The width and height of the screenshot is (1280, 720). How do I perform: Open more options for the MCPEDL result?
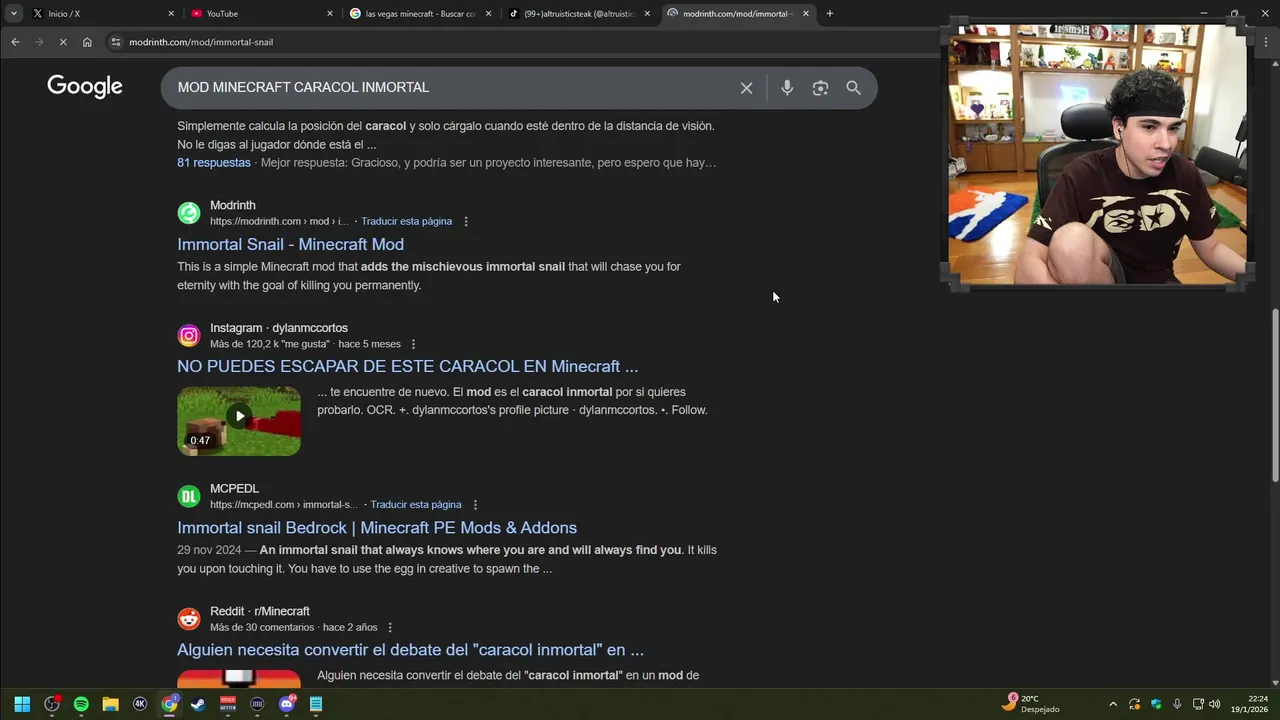coord(475,505)
